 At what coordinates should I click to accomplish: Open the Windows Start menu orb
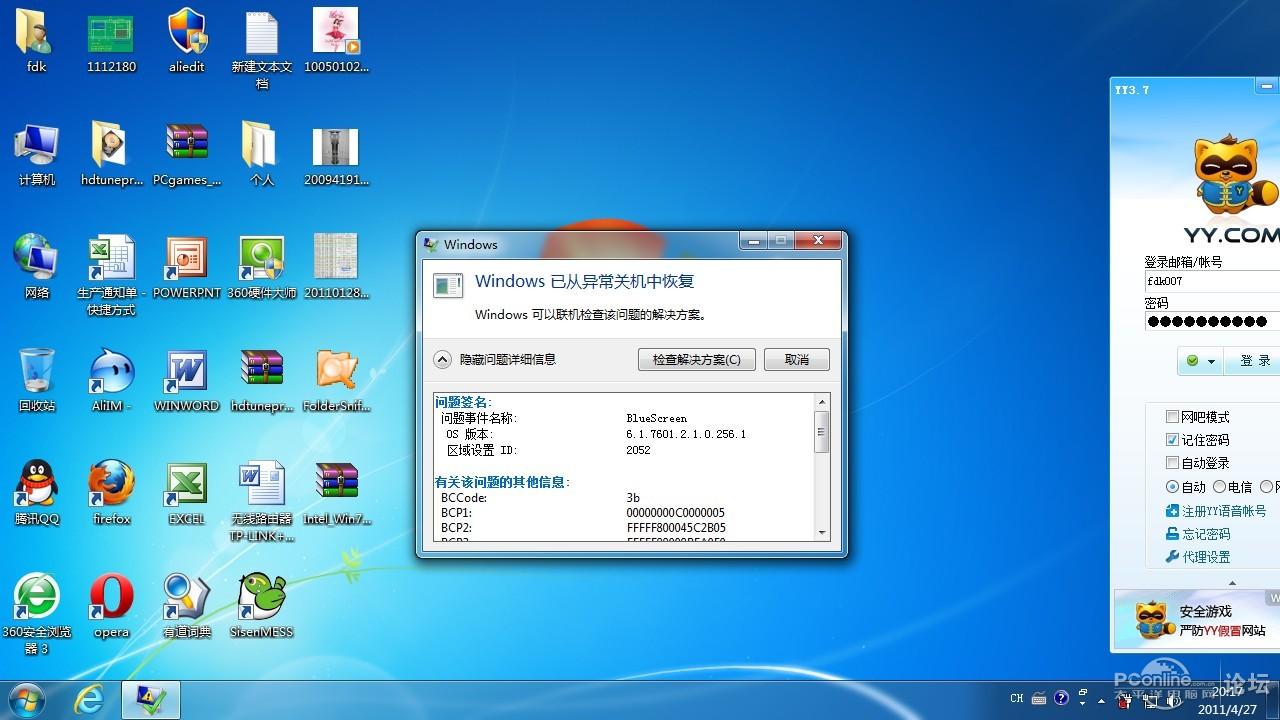pos(26,698)
